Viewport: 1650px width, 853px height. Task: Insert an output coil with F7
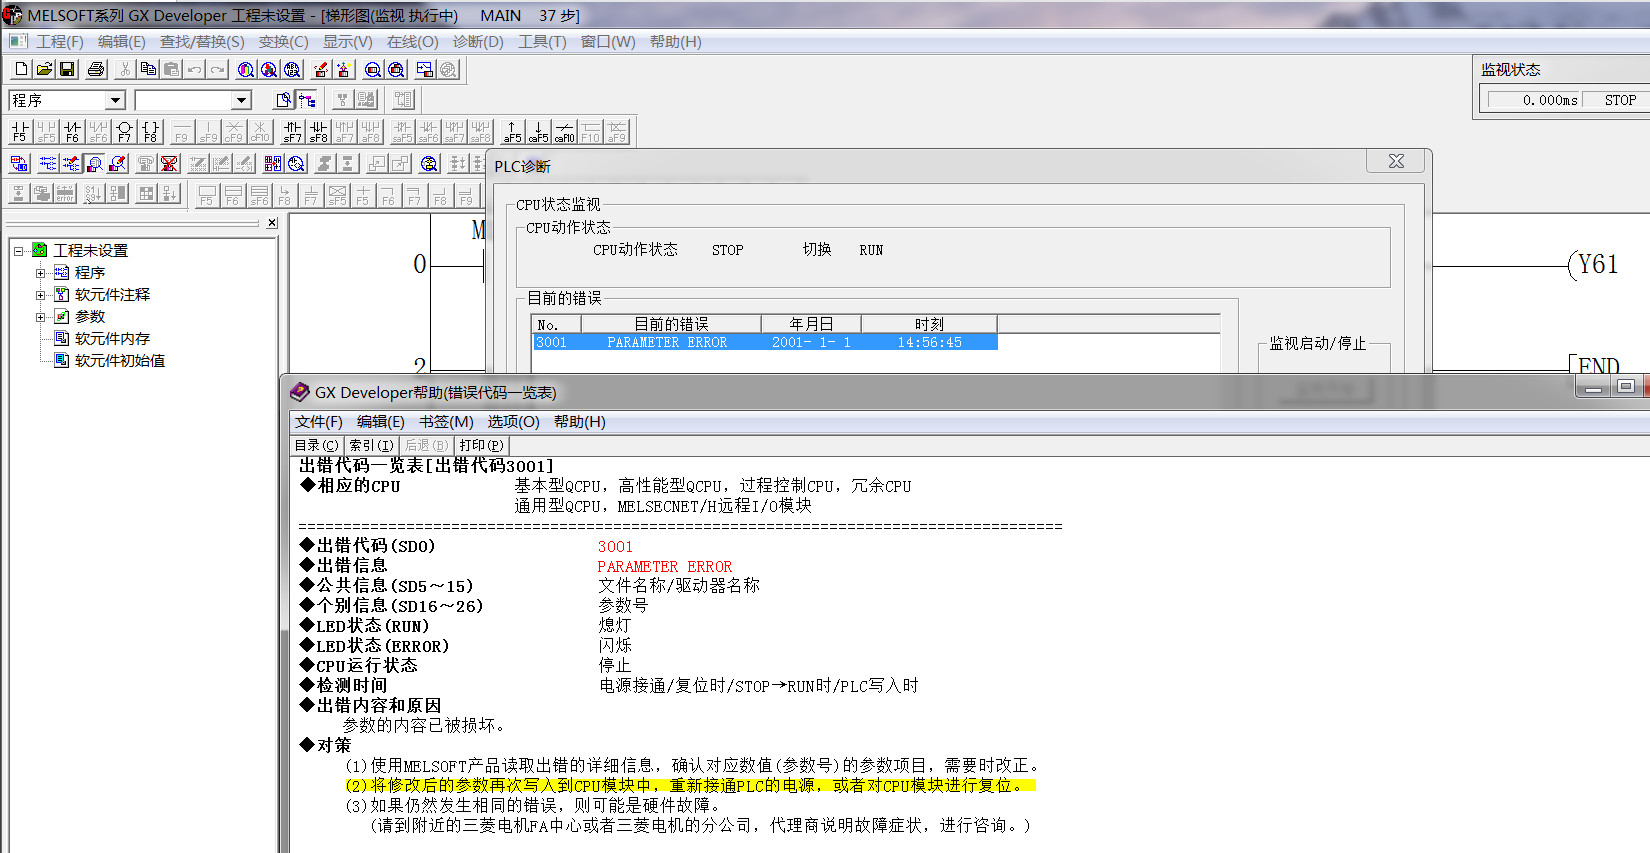pos(124,131)
